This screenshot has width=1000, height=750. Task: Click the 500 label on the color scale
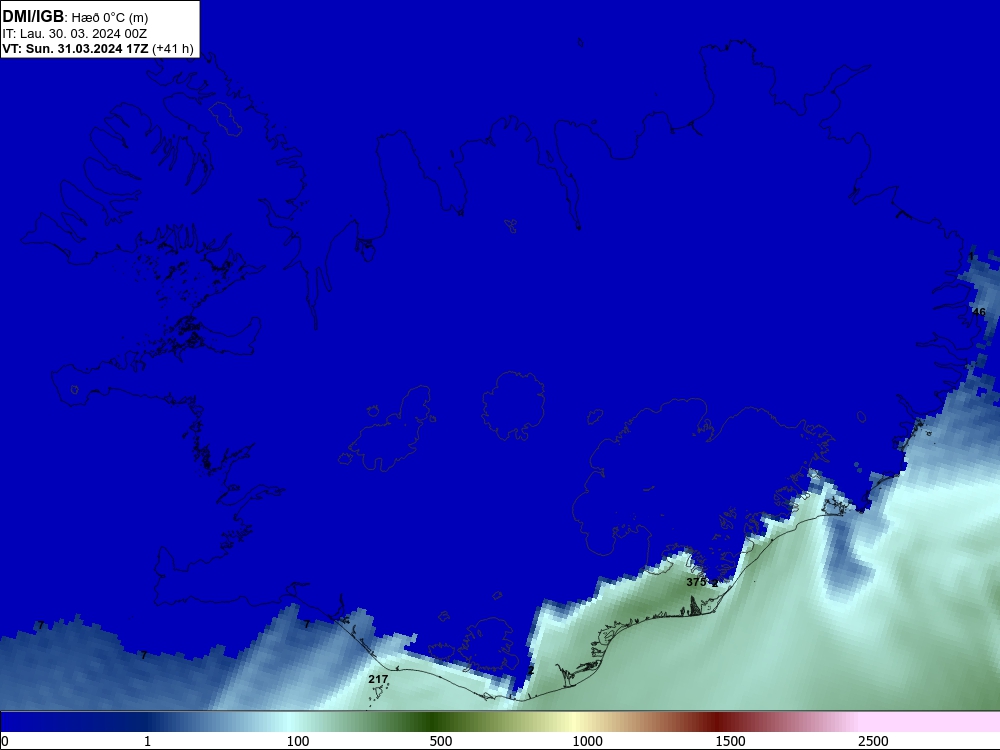[441, 741]
